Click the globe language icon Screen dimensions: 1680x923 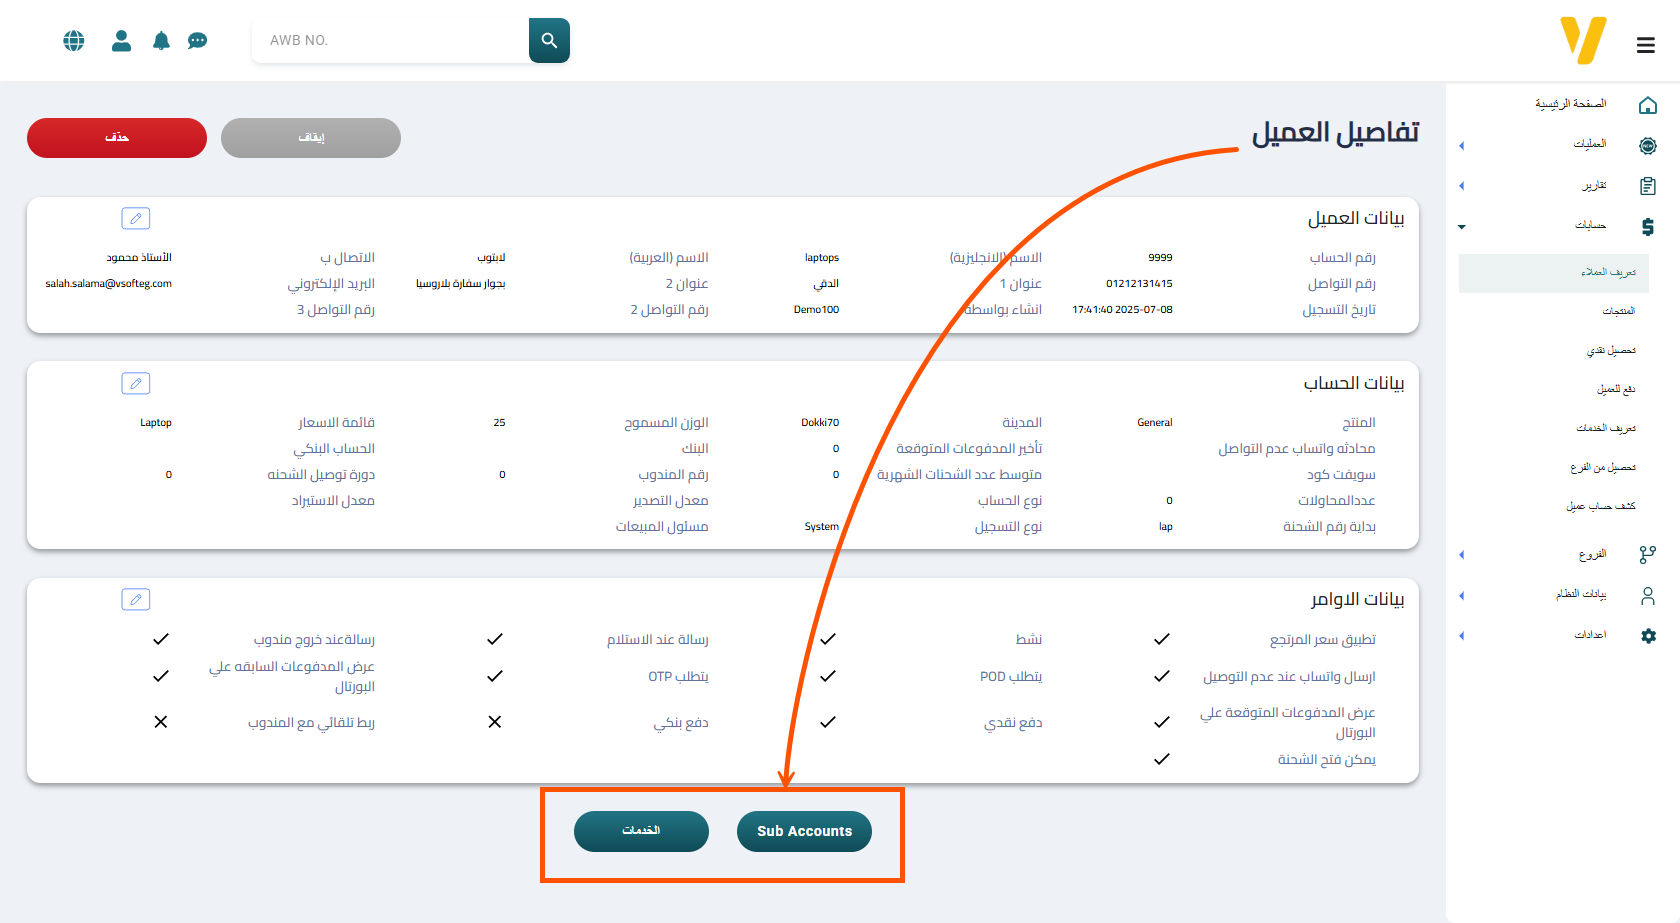tap(74, 41)
